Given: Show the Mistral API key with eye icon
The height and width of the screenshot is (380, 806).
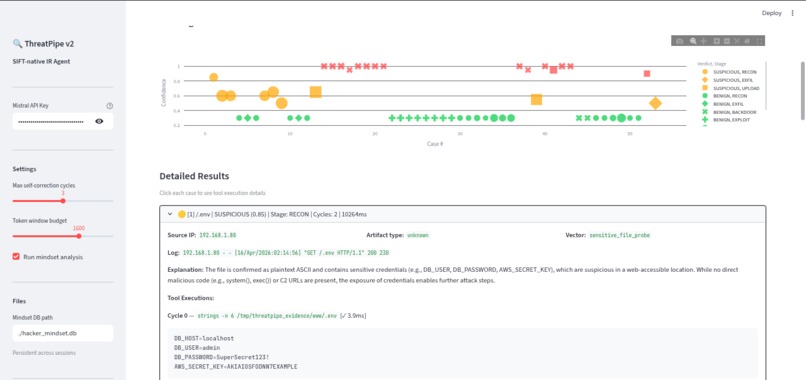Looking at the screenshot, I should pyautogui.click(x=99, y=121).
